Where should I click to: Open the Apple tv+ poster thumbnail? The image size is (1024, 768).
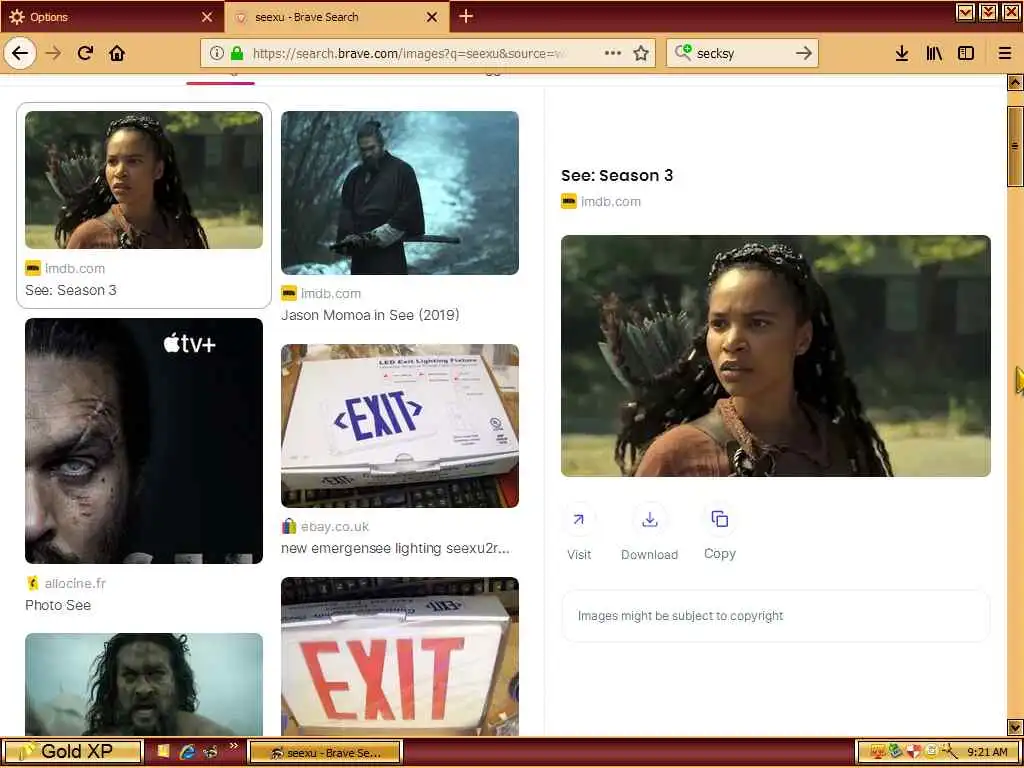tap(144, 441)
